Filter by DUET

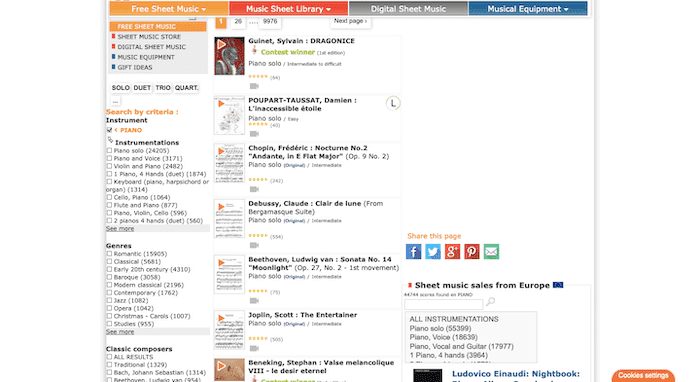click(142, 88)
